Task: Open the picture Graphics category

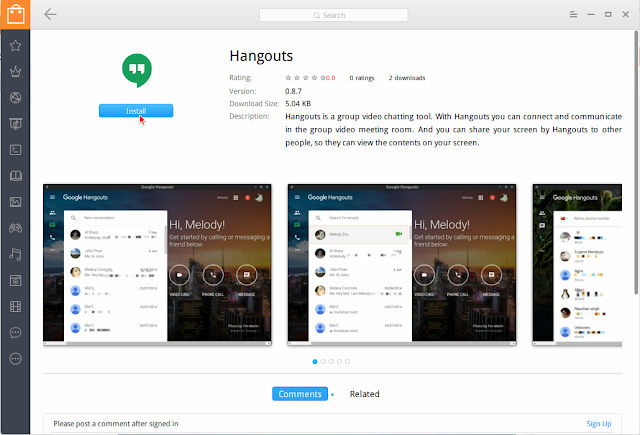Action: (x=16, y=202)
